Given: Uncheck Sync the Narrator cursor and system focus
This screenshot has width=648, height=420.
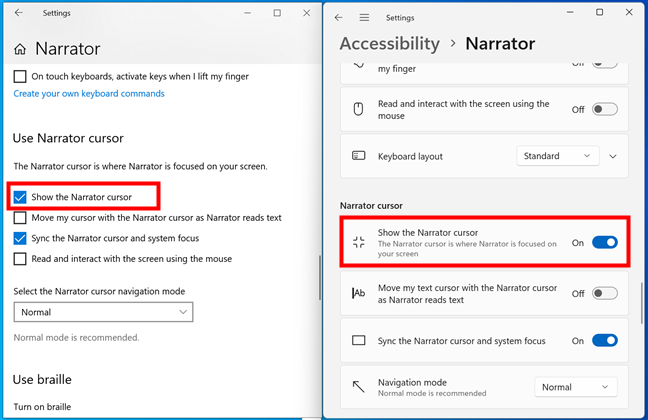Looking at the screenshot, I should (x=20, y=238).
